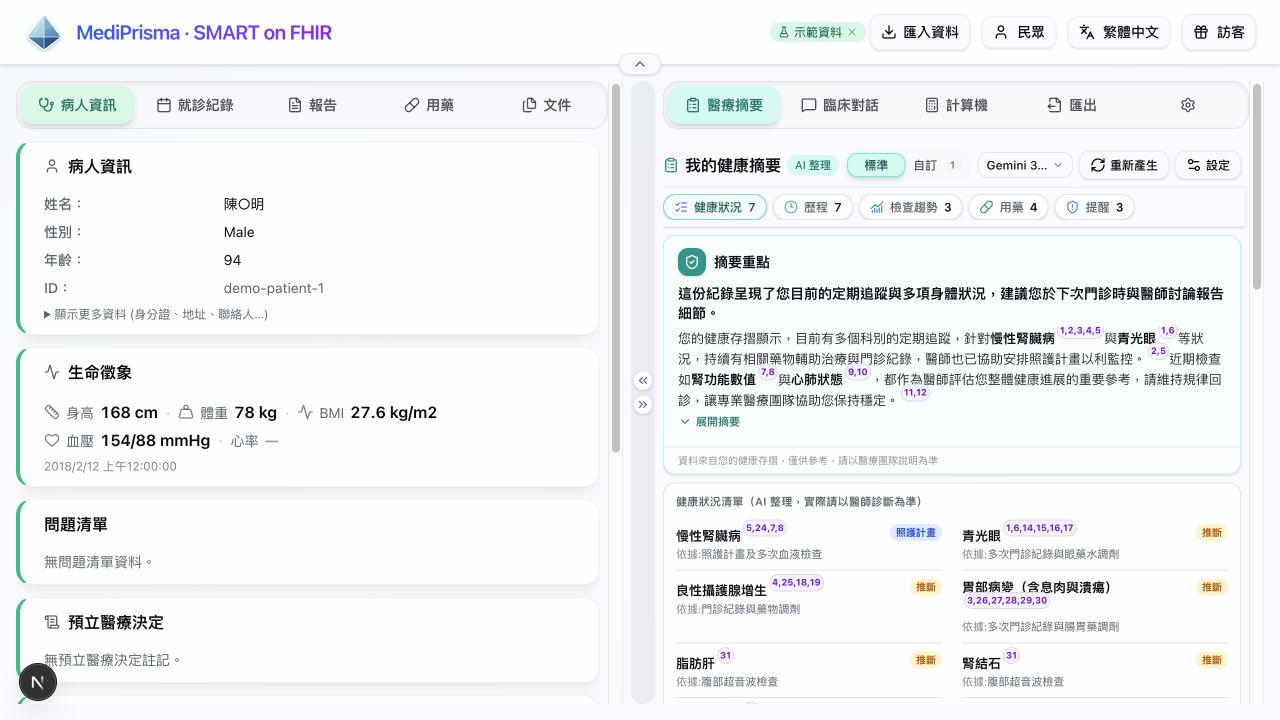Expand 顯示更多資料 patient details
Image resolution: width=1280 pixels, height=720 pixels.
(156, 314)
